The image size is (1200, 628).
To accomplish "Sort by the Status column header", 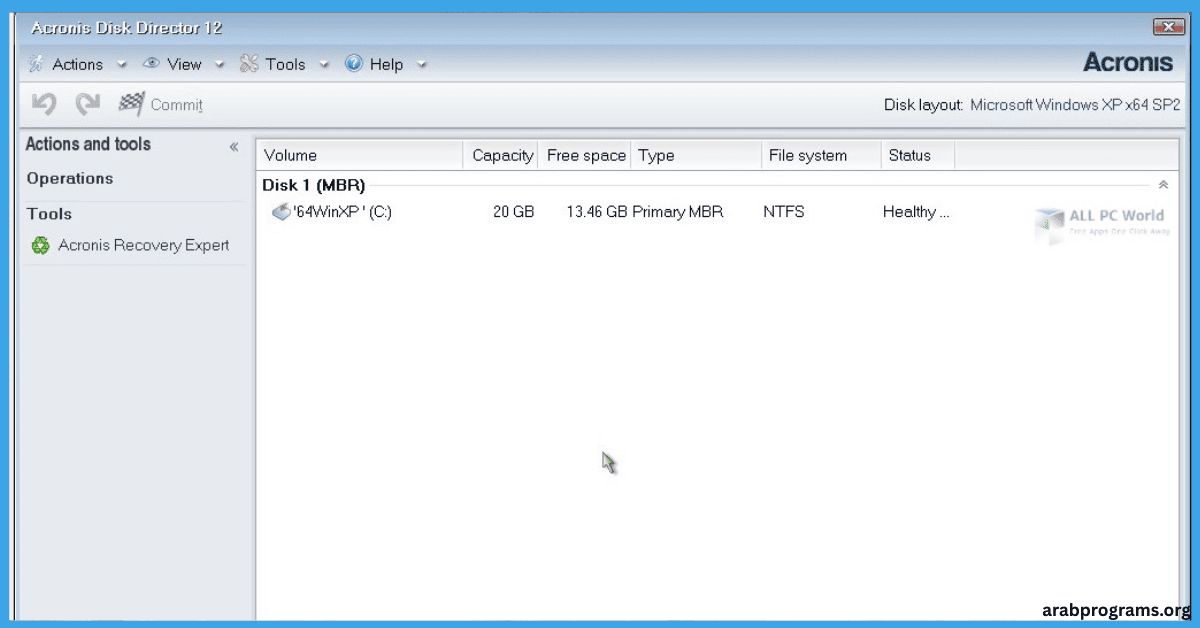I will click(x=918, y=155).
